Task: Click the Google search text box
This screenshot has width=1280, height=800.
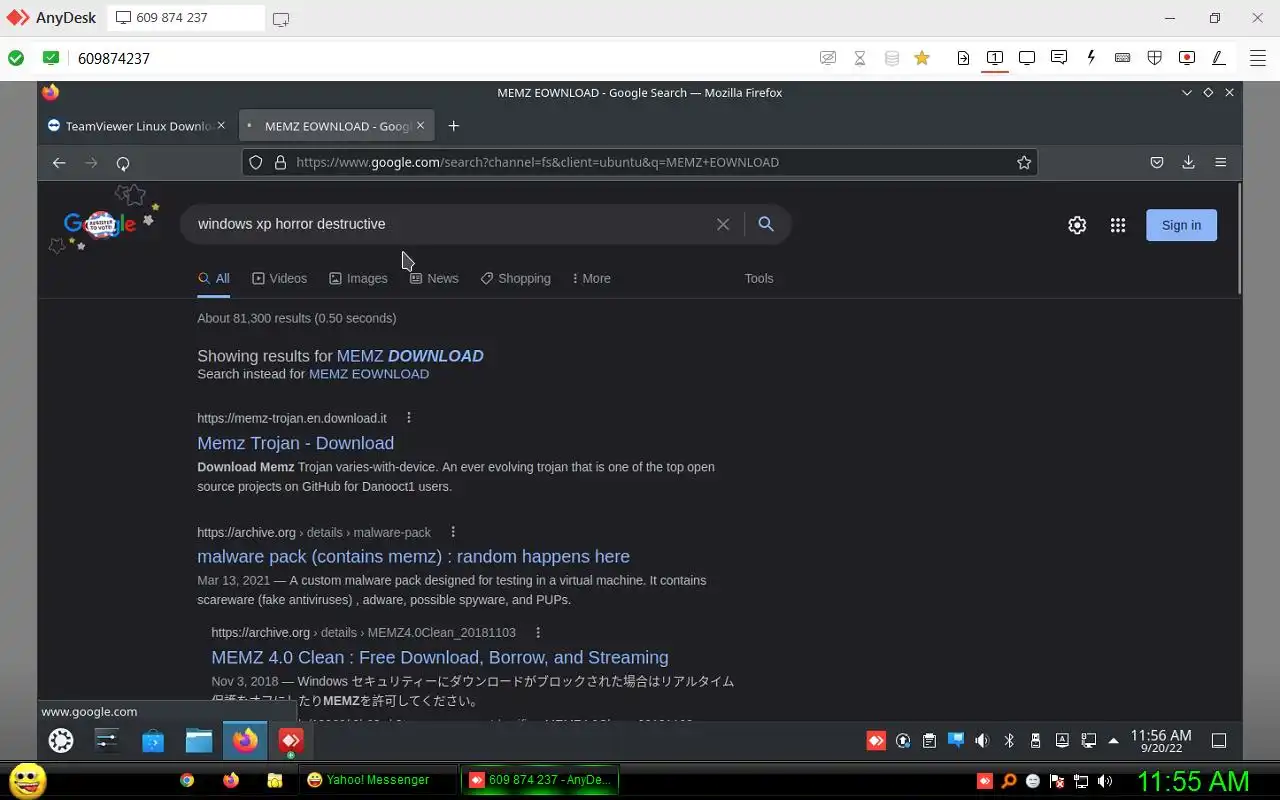Action: tap(450, 224)
